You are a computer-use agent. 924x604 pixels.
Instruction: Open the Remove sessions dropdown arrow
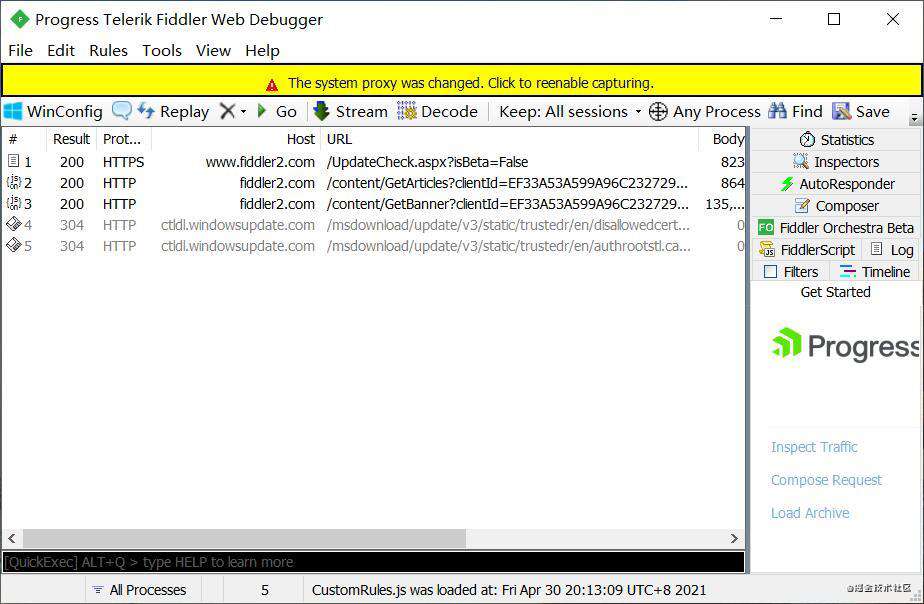(x=243, y=111)
